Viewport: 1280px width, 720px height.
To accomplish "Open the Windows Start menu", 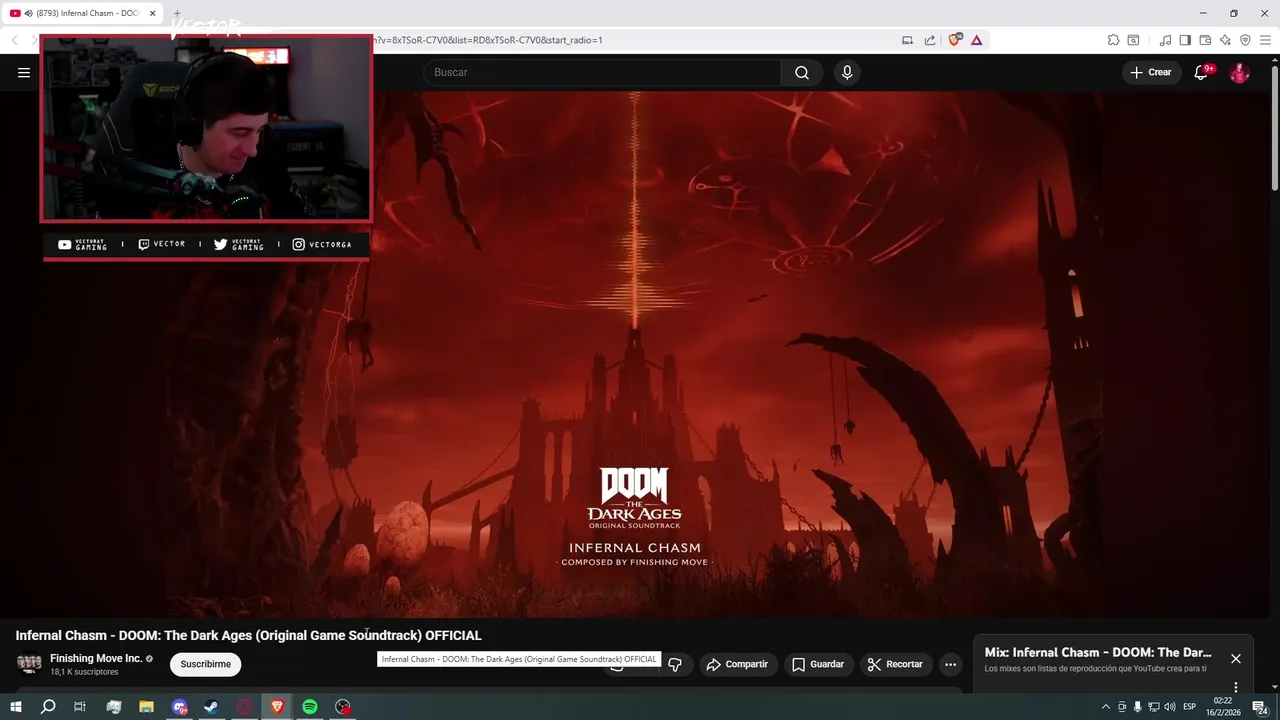I will (16, 707).
